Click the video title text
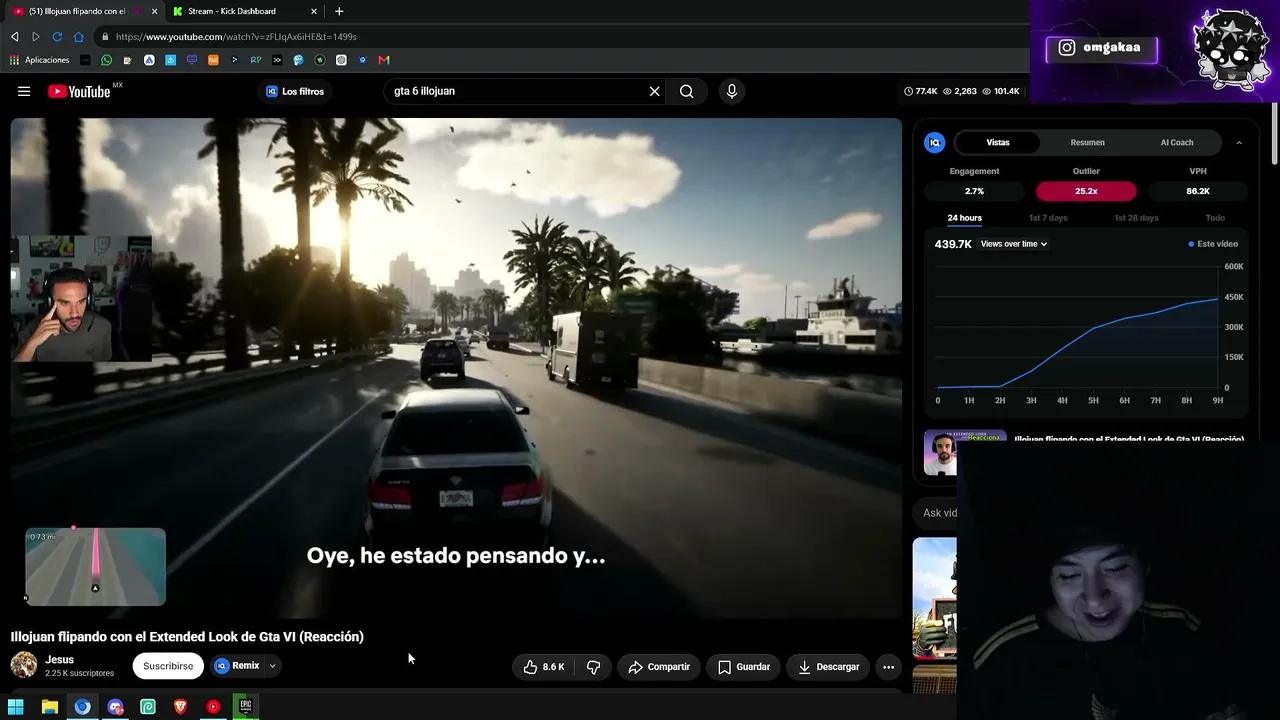Viewport: 1280px width, 720px height. click(187, 637)
